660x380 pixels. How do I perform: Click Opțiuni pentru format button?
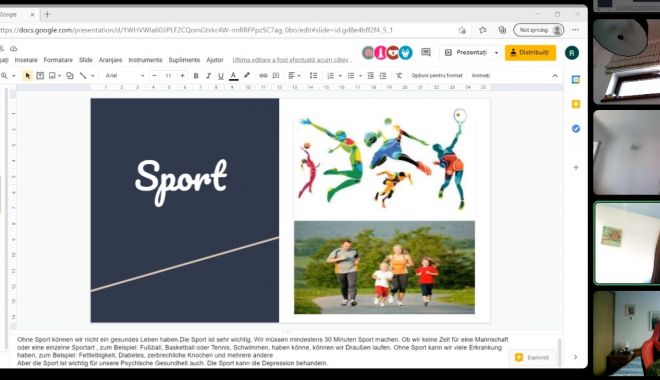coord(437,76)
